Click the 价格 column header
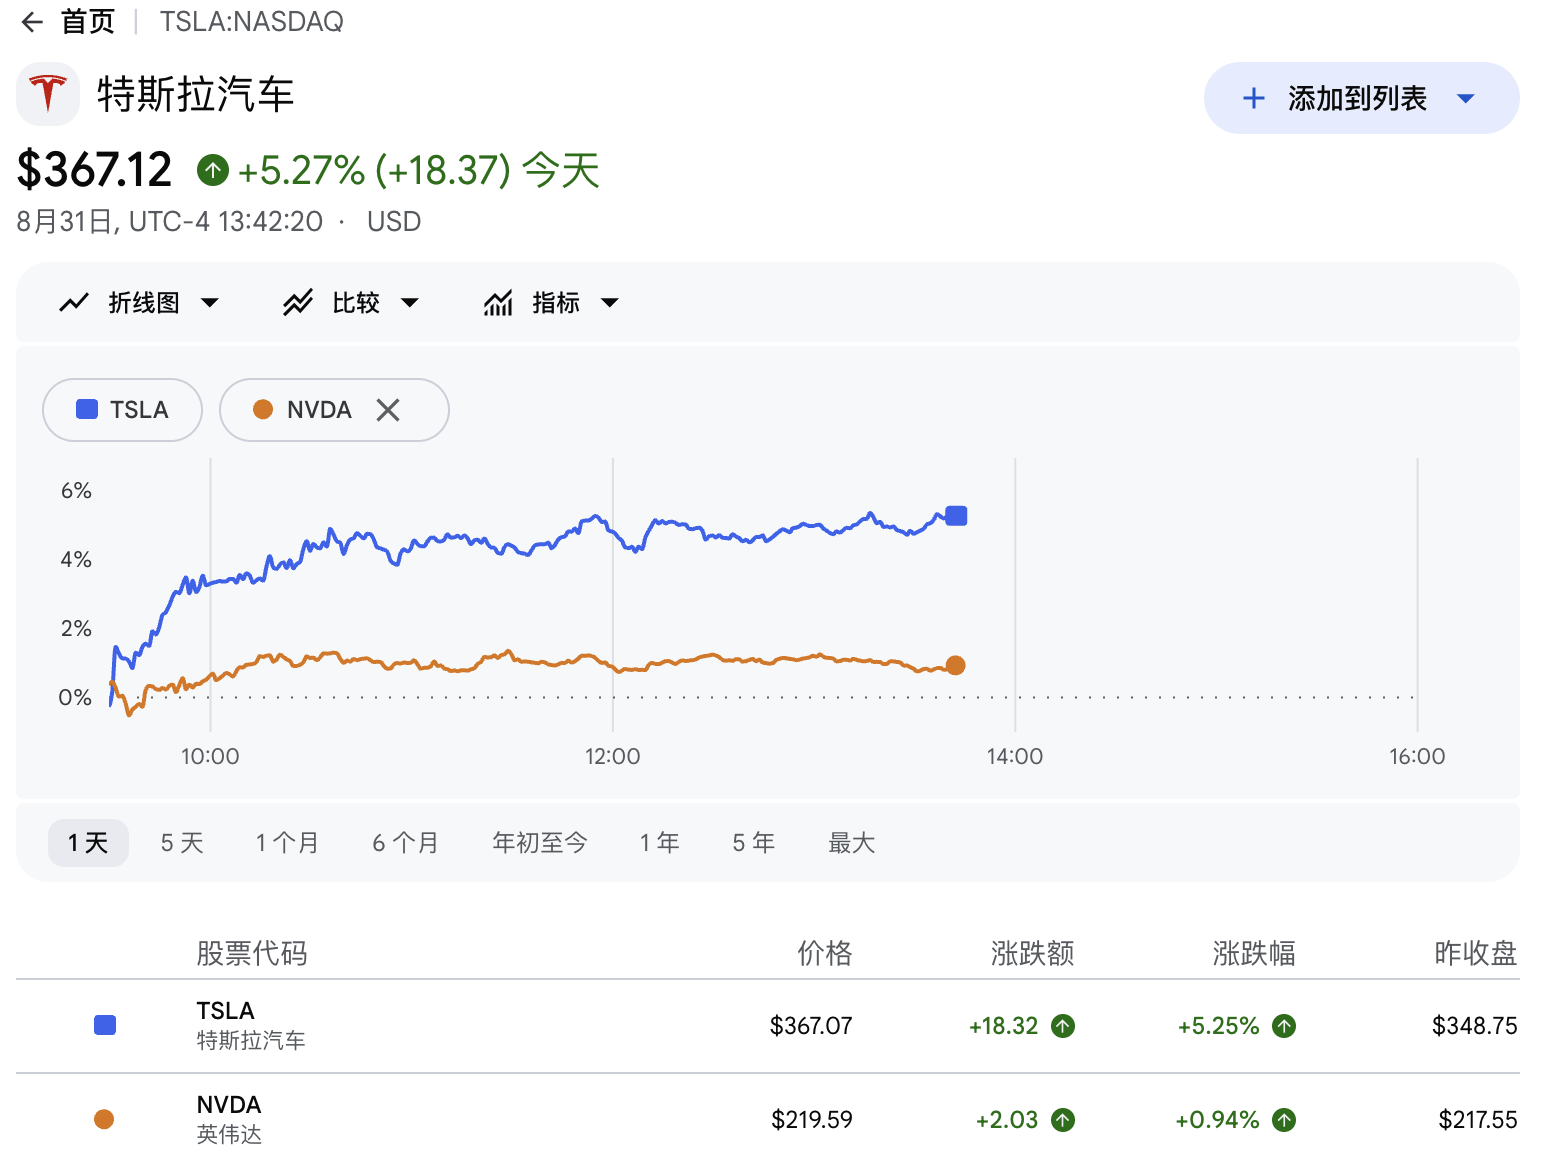The image size is (1542, 1156). click(x=825, y=953)
